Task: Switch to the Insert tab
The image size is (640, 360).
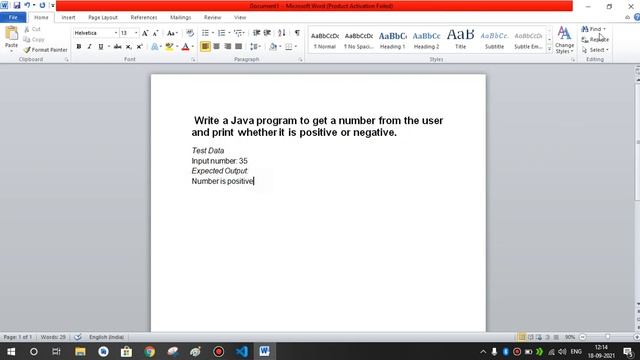Action: (x=68, y=18)
